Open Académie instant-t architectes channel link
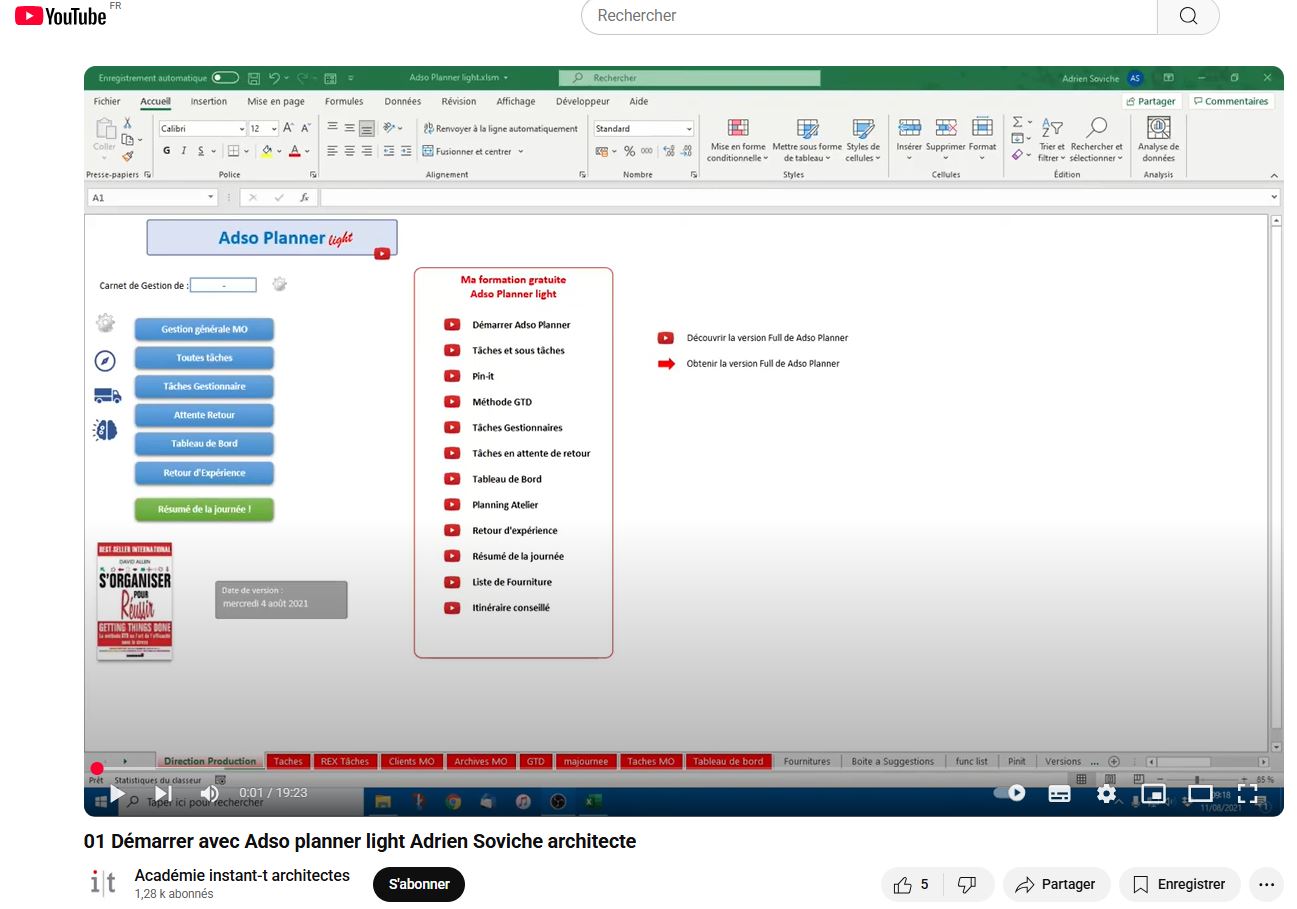The image size is (1297, 909). click(x=242, y=875)
